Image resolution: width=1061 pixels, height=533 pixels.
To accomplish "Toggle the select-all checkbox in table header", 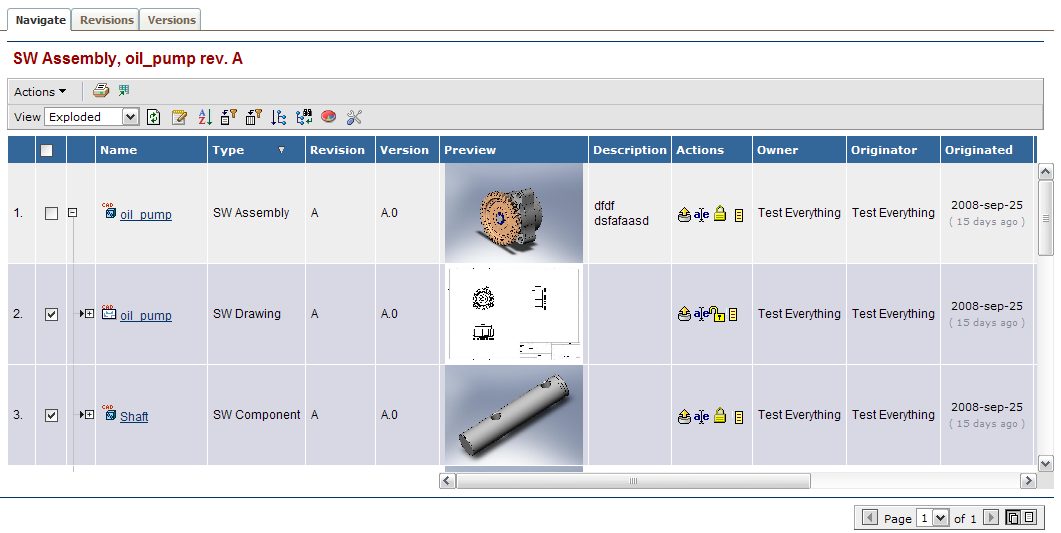I will pyautogui.click(x=47, y=151).
